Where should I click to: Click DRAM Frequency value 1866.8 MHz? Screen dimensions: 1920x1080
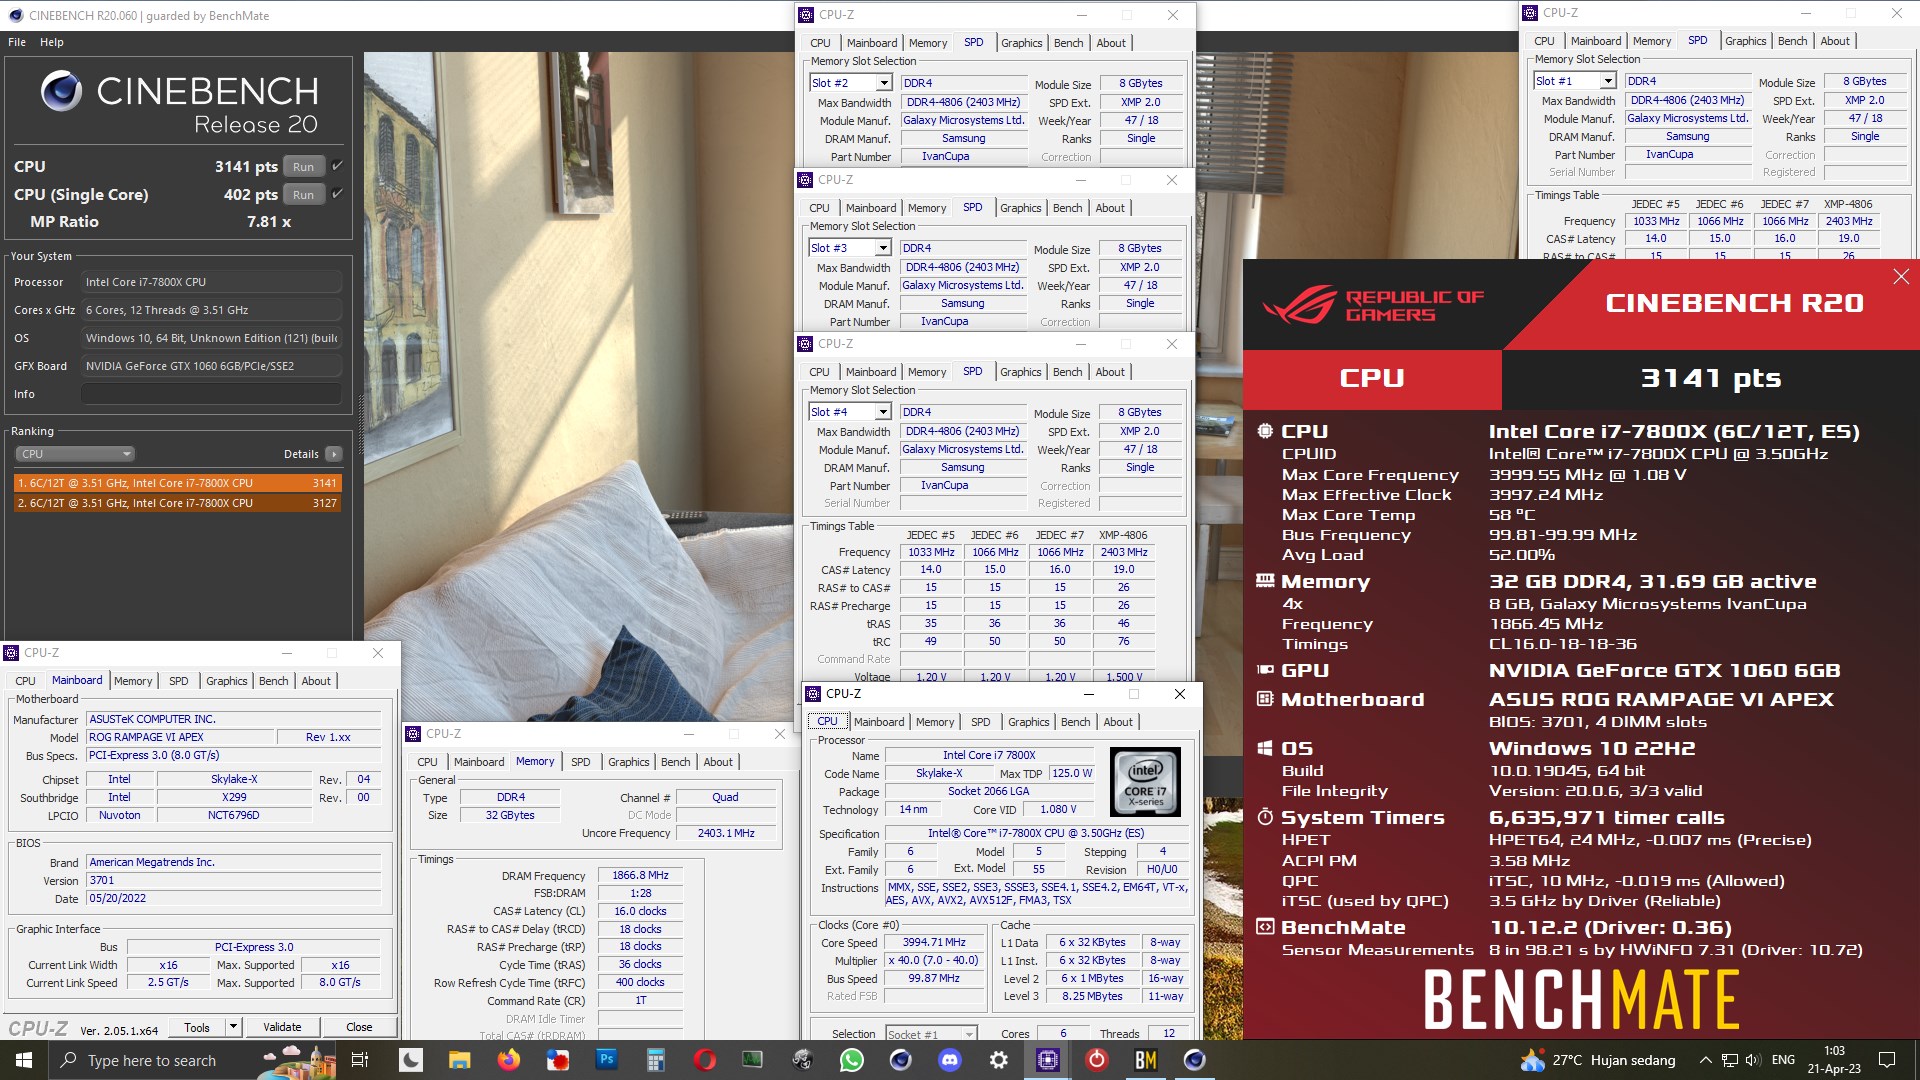click(x=640, y=875)
